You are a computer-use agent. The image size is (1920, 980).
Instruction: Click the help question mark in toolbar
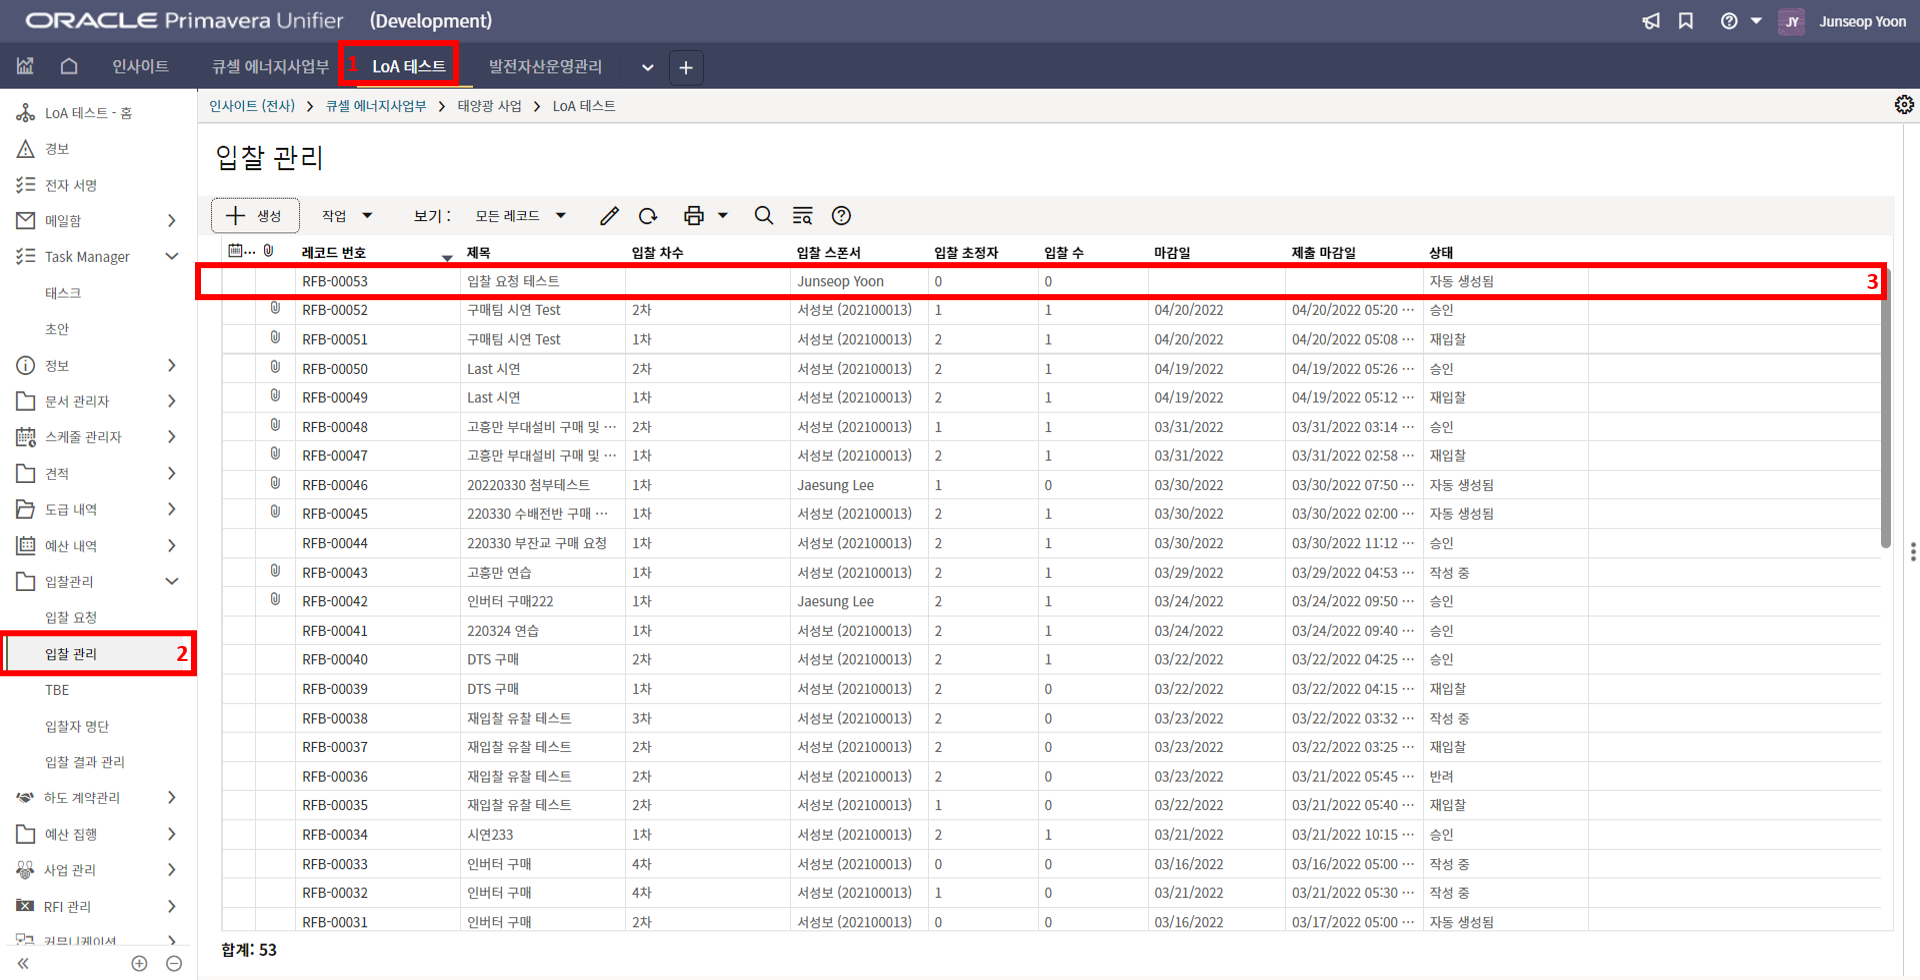[842, 216]
